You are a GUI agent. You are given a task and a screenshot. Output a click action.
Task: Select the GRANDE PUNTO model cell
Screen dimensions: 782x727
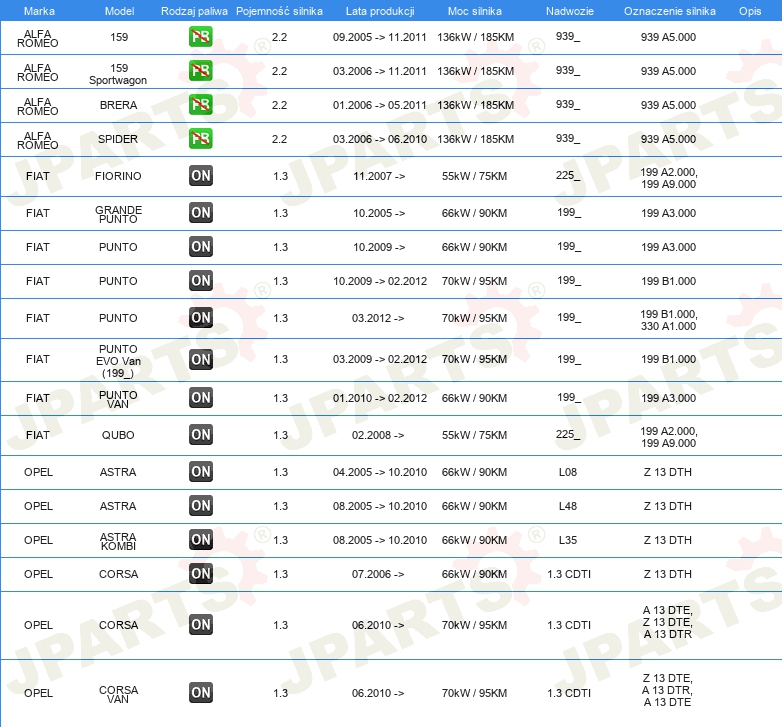(x=118, y=214)
